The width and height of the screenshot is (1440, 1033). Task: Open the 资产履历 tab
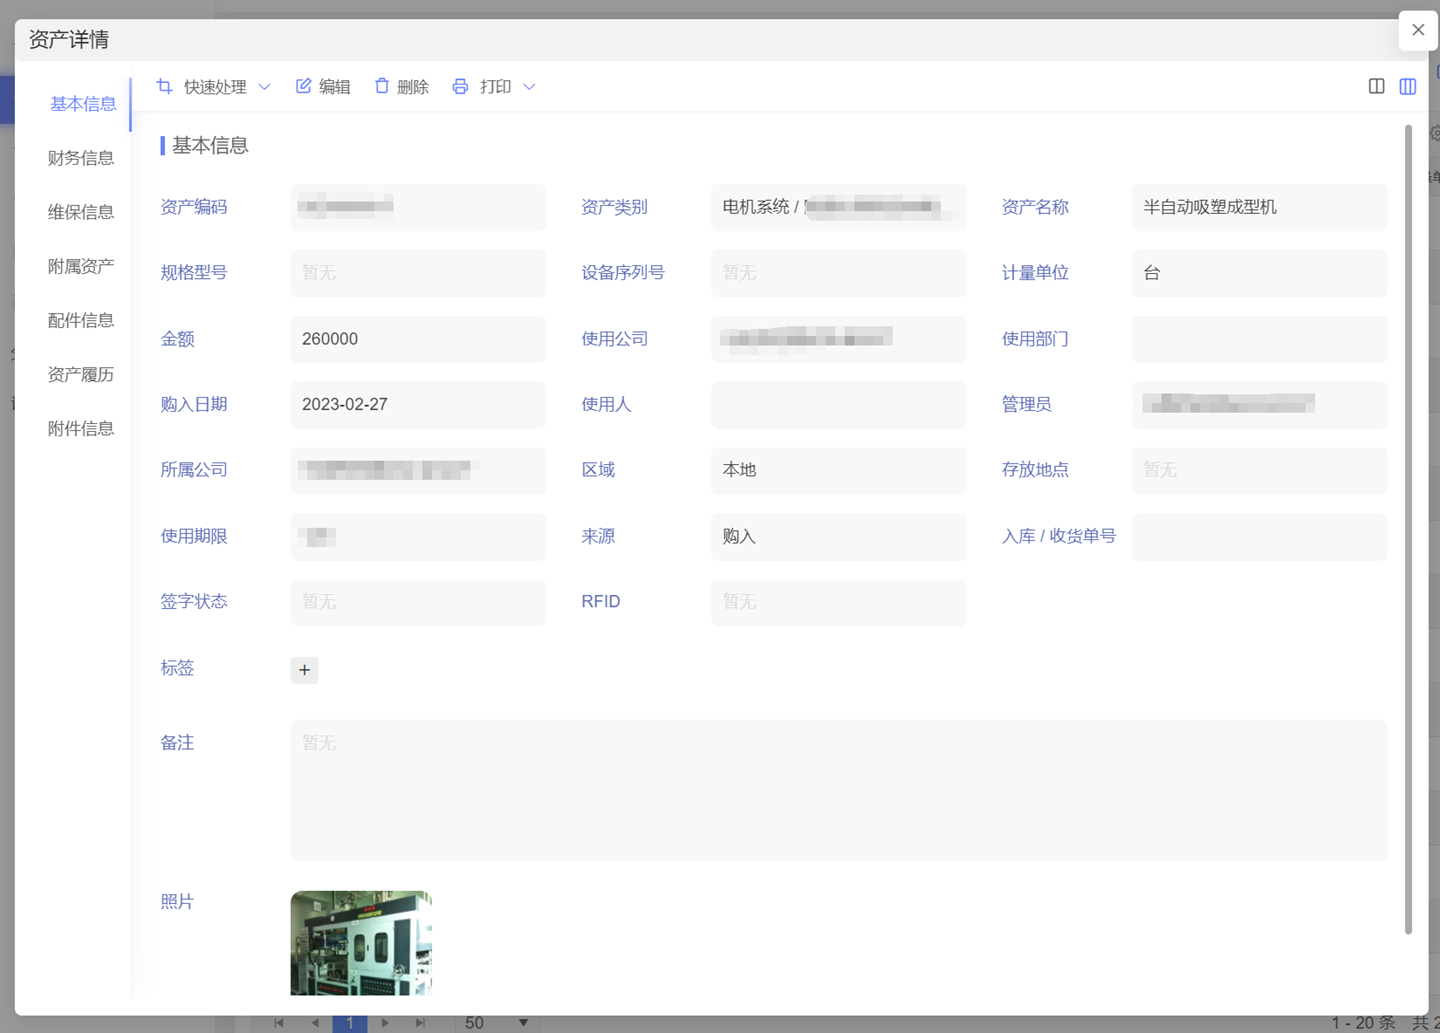(81, 374)
